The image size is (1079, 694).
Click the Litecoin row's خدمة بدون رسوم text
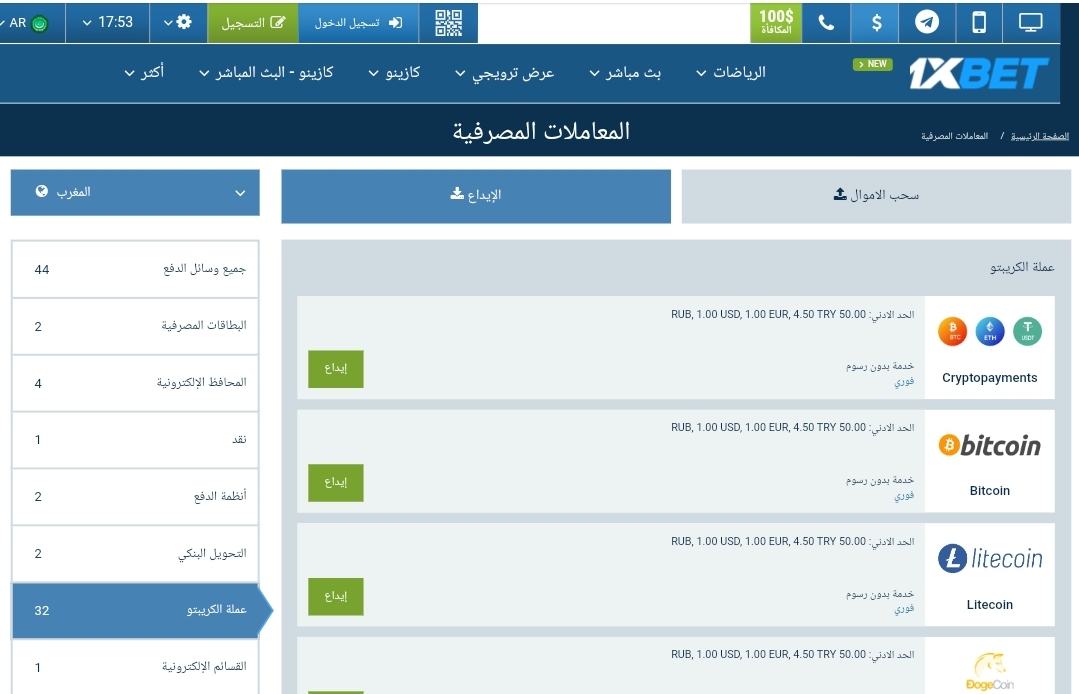click(x=880, y=594)
